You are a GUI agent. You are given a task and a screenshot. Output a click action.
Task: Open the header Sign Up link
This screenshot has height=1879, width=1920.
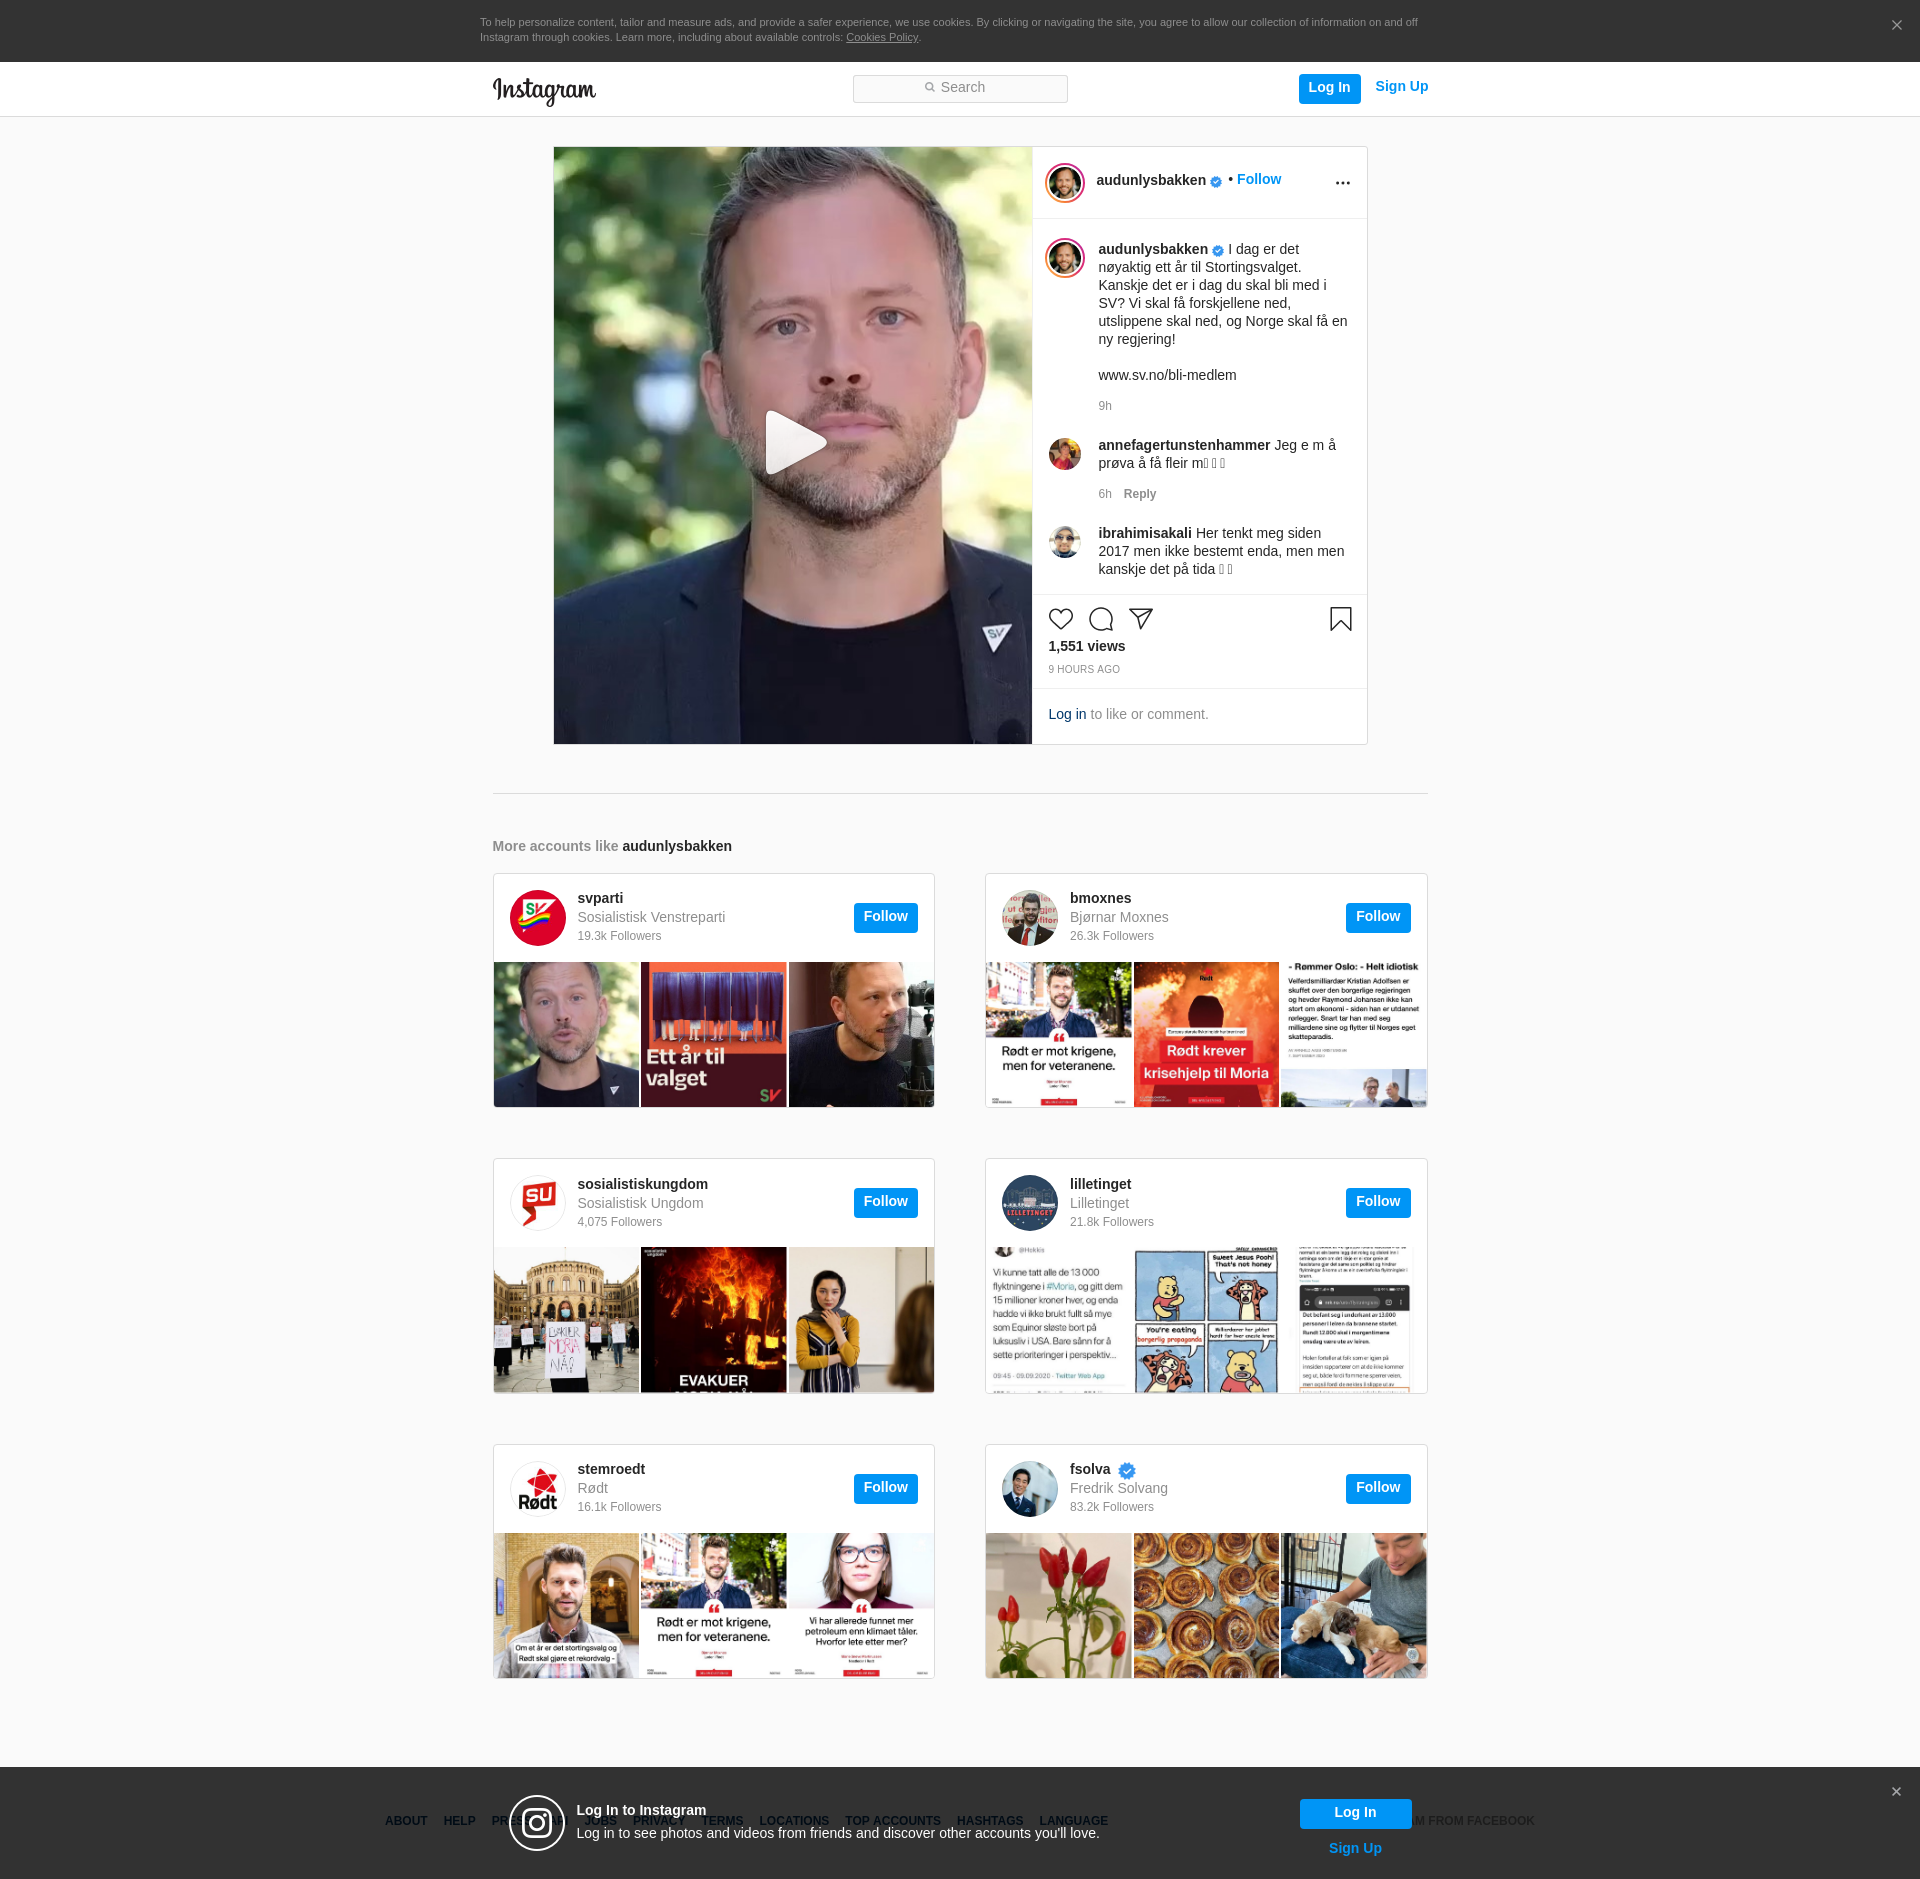[1401, 87]
